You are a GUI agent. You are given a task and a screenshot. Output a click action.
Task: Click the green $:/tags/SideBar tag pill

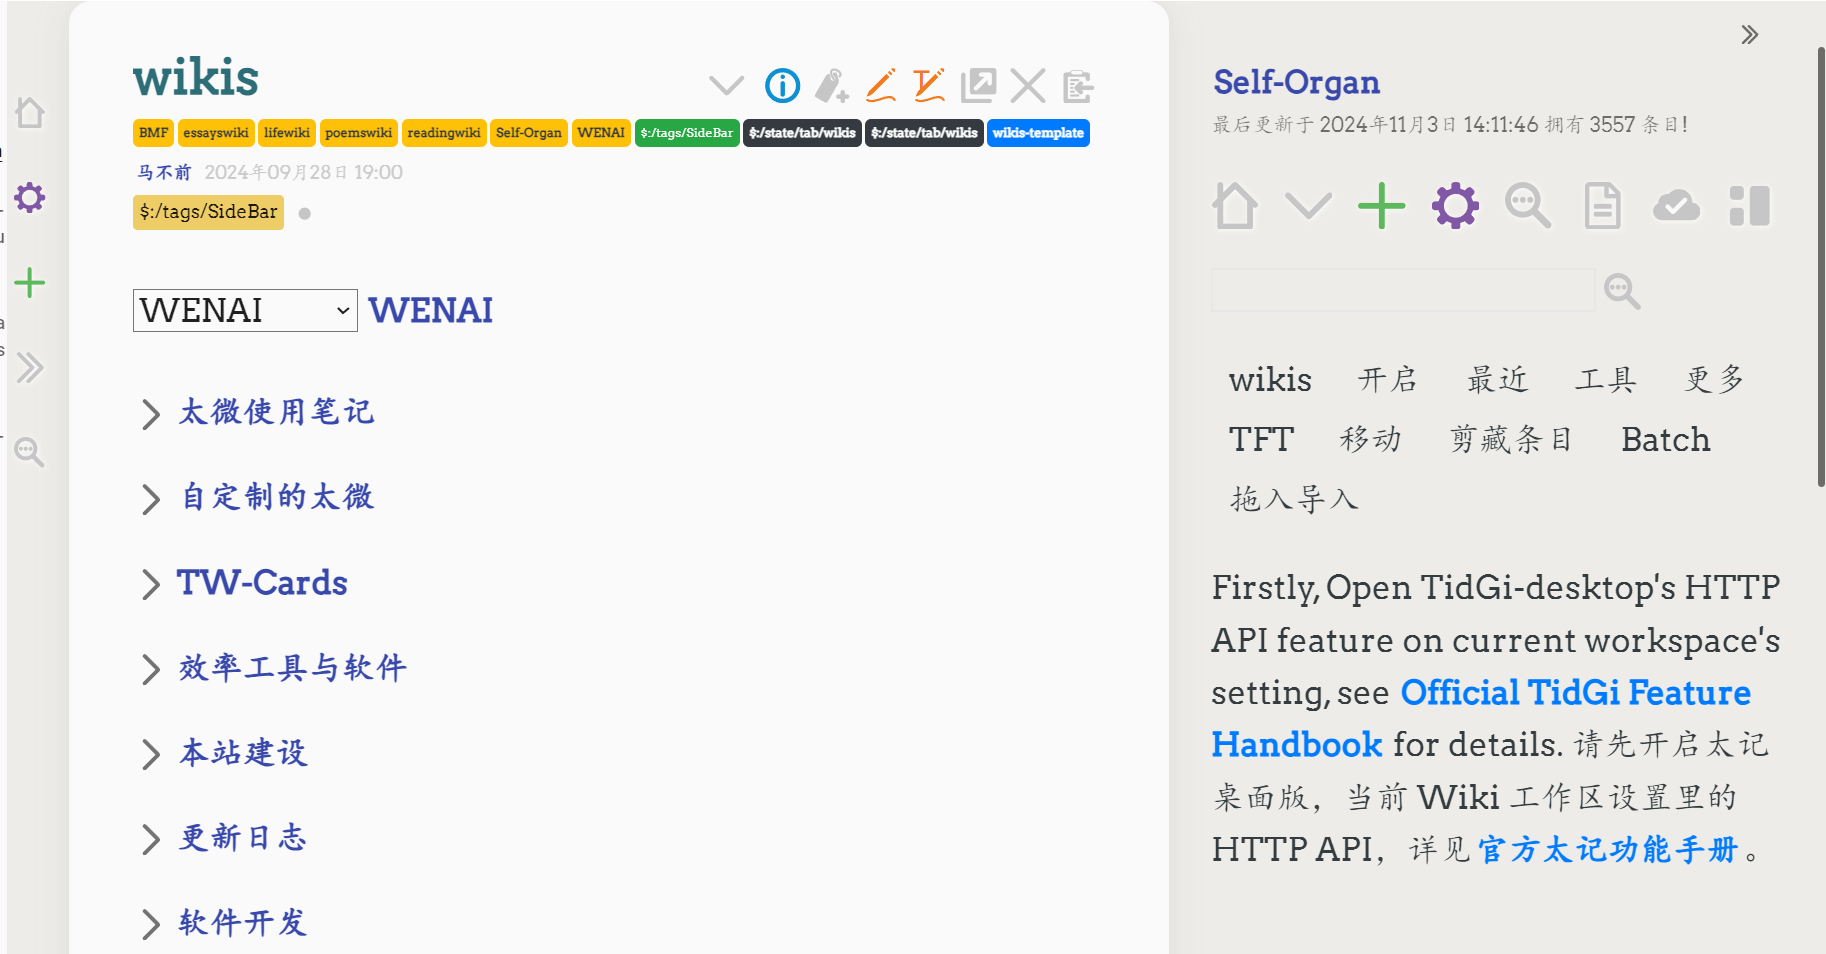click(687, 133)
